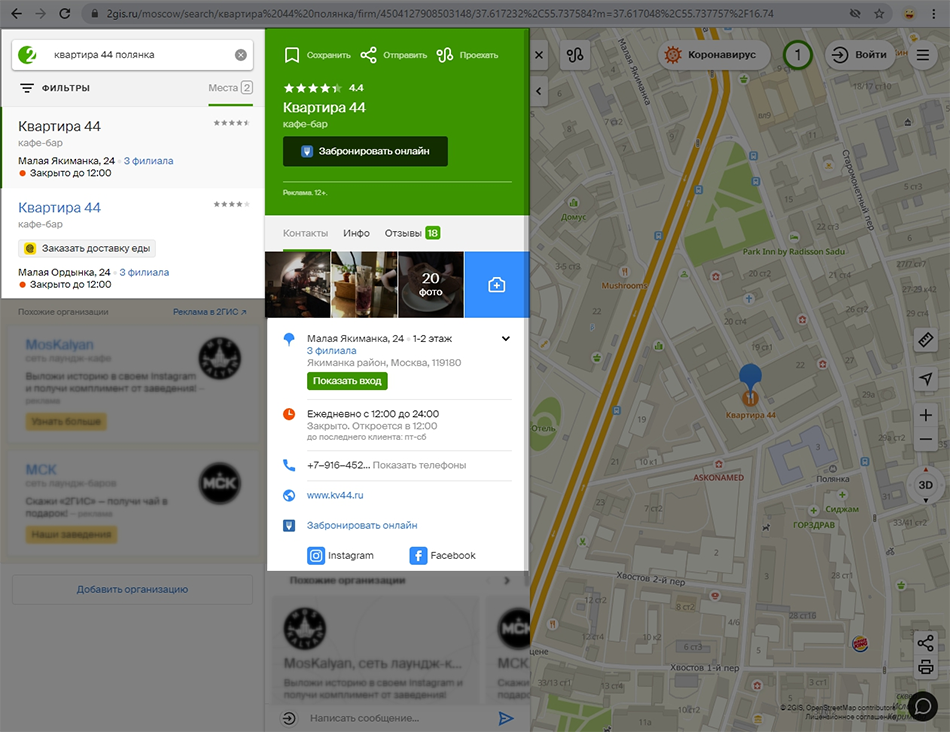This screenshot has height=732, width=950.
Task: Toggle 3D map view
Action: click(x=925, y=485)
